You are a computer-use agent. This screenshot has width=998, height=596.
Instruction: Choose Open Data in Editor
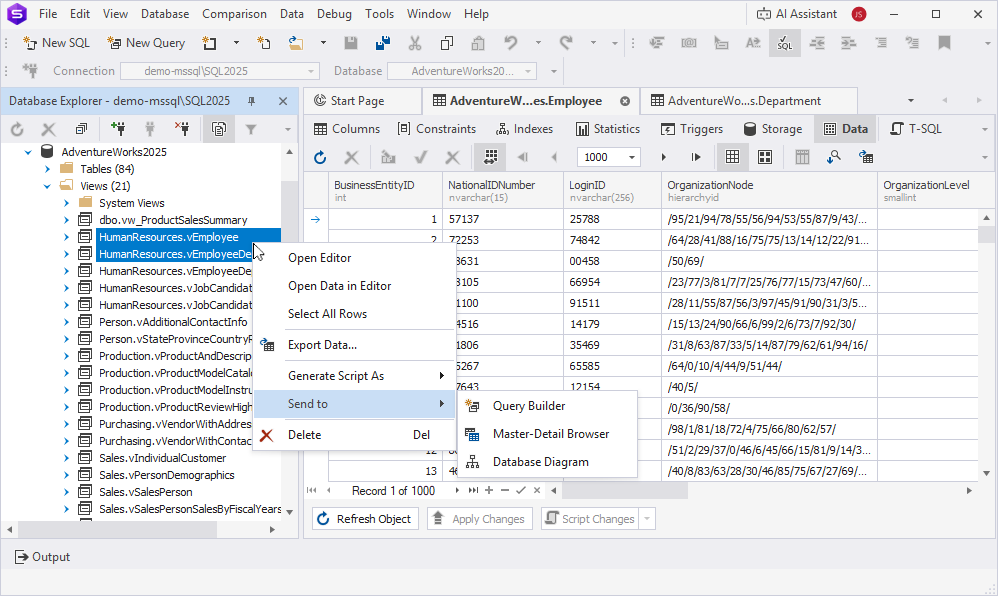[x=354, y=286]
